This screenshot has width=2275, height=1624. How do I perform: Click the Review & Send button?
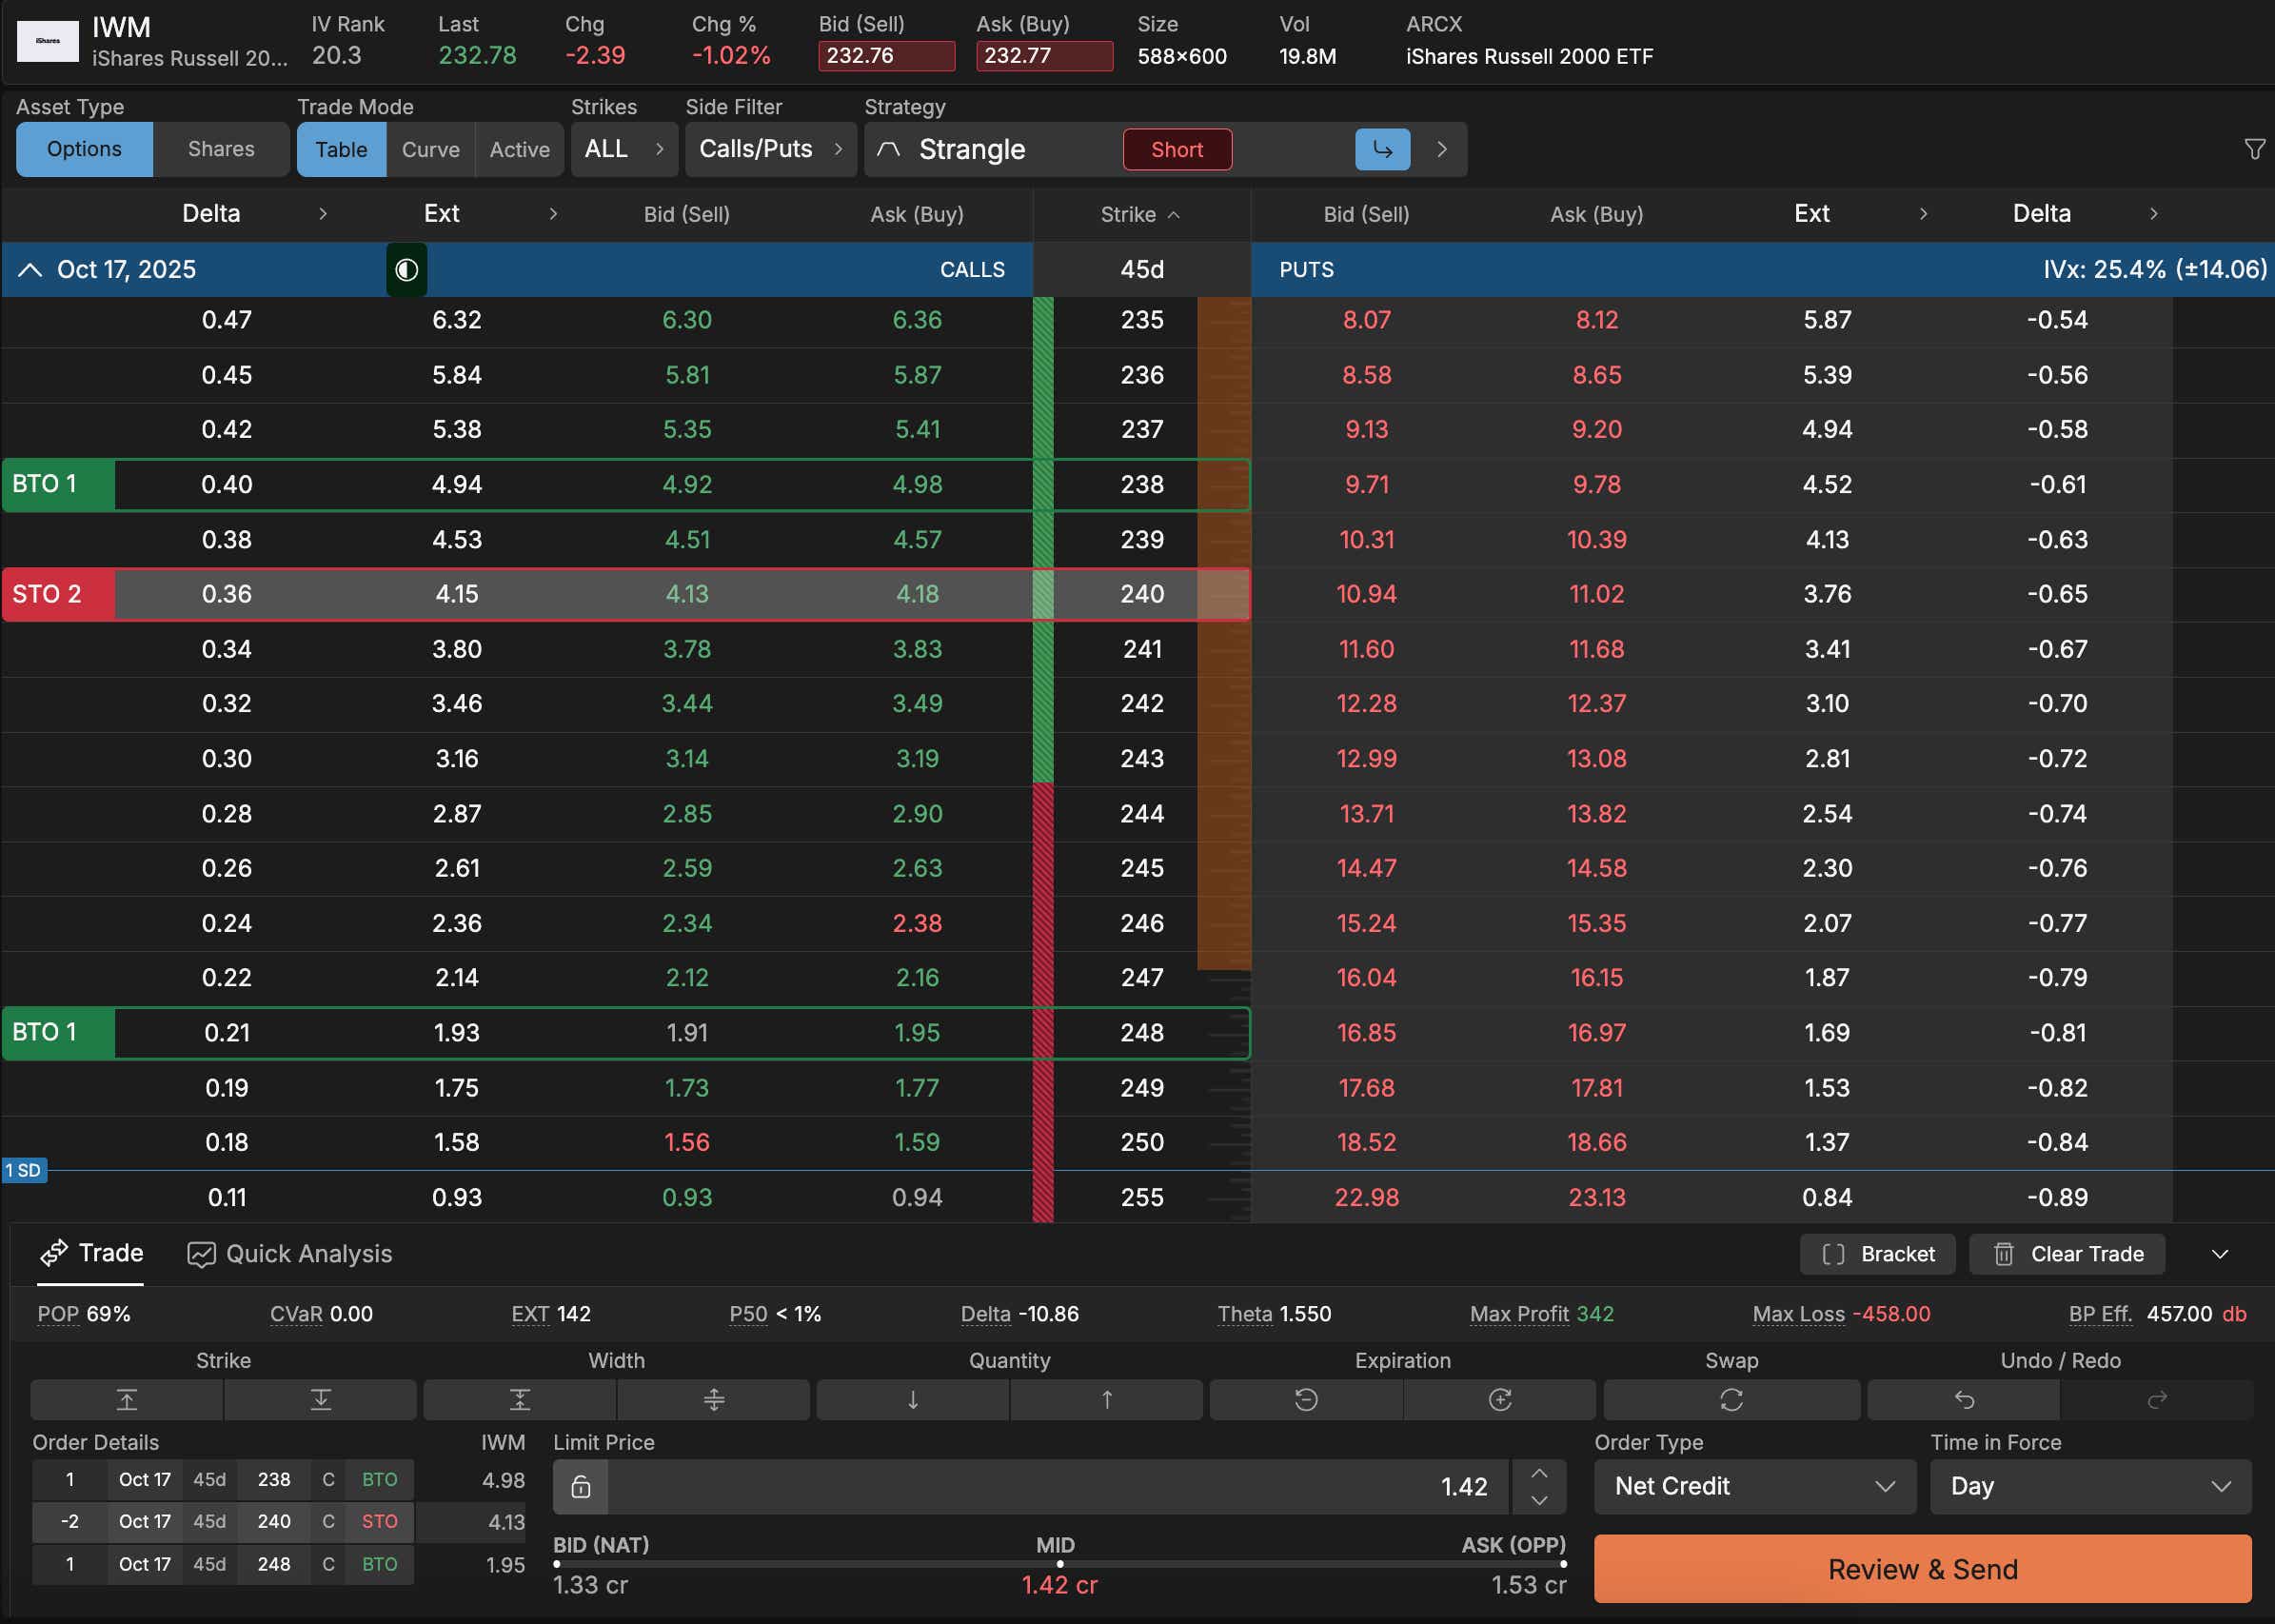pyautogui.click(x=1922, y=1569)
